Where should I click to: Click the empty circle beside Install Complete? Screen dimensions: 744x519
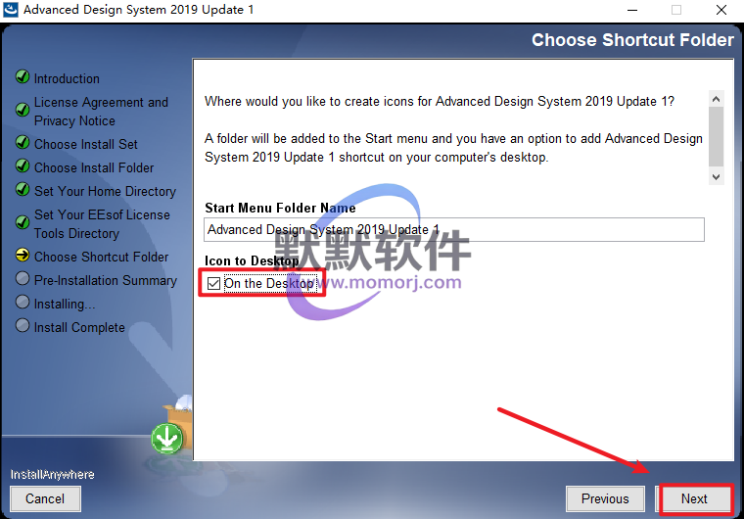click(x=22, y=325)
